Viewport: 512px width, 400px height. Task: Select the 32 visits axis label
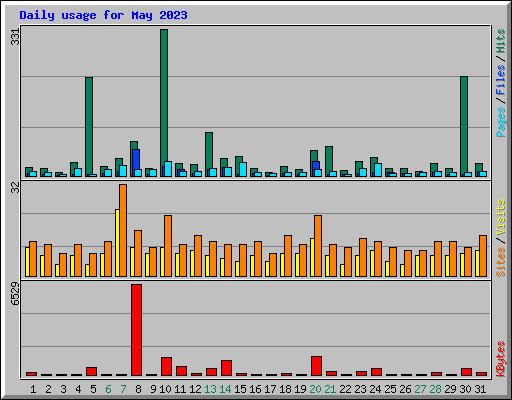[15, 188]
